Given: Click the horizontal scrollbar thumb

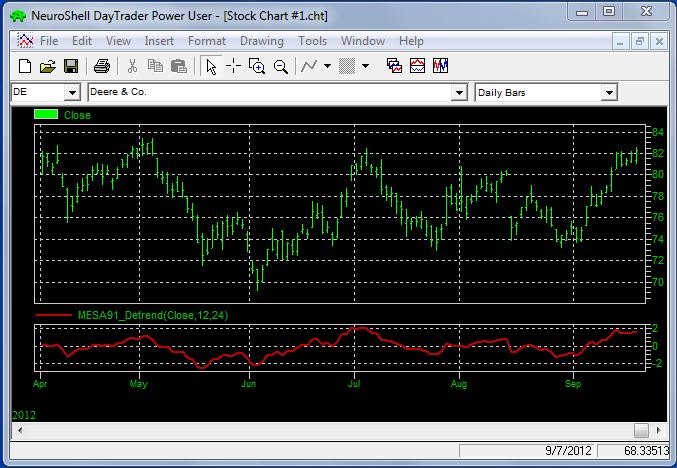Looking at the screenshot, I should coord(641,430).
